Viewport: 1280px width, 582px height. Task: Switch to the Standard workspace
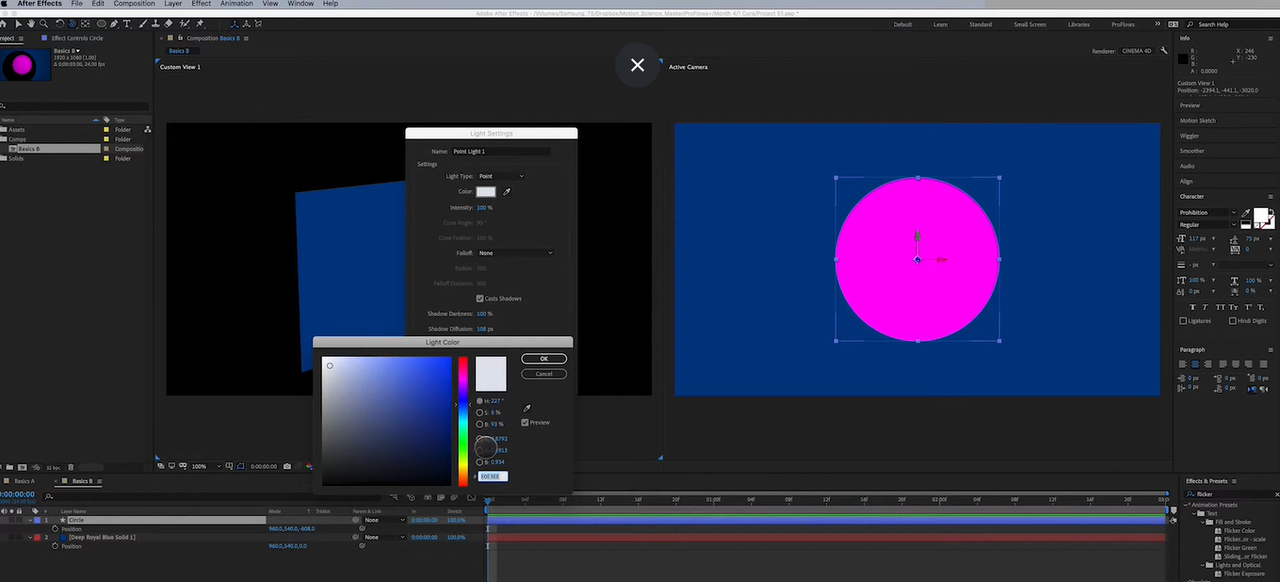tap(981, 24)
